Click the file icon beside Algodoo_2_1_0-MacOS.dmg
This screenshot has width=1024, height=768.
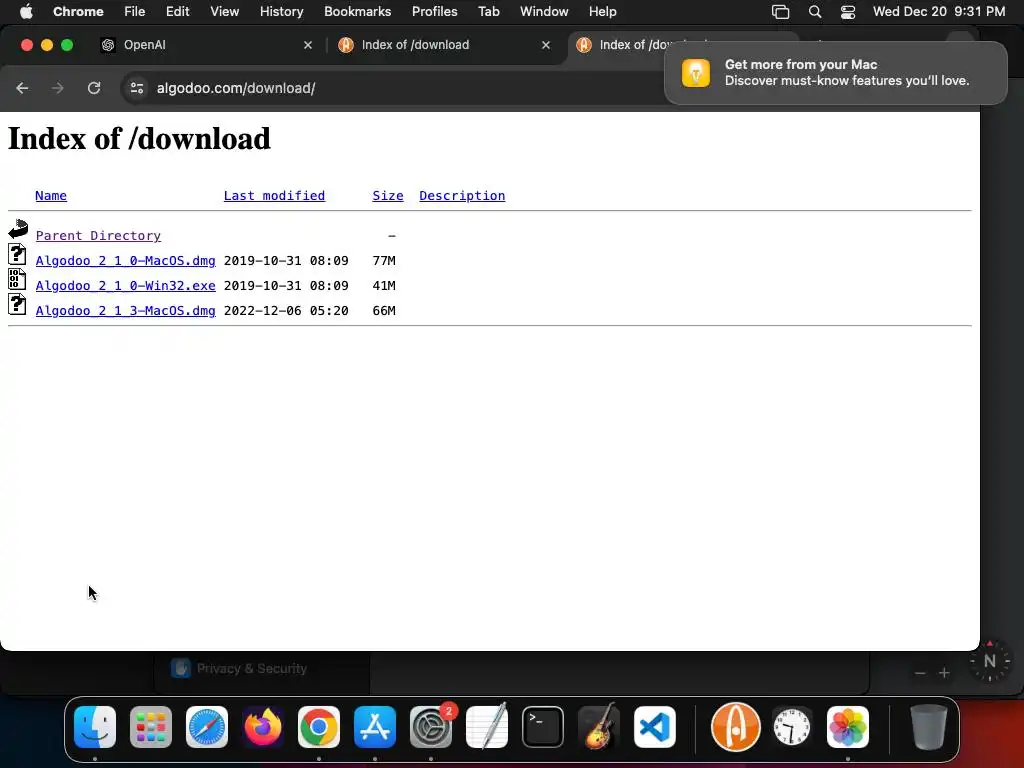click(x=18, y=254)
